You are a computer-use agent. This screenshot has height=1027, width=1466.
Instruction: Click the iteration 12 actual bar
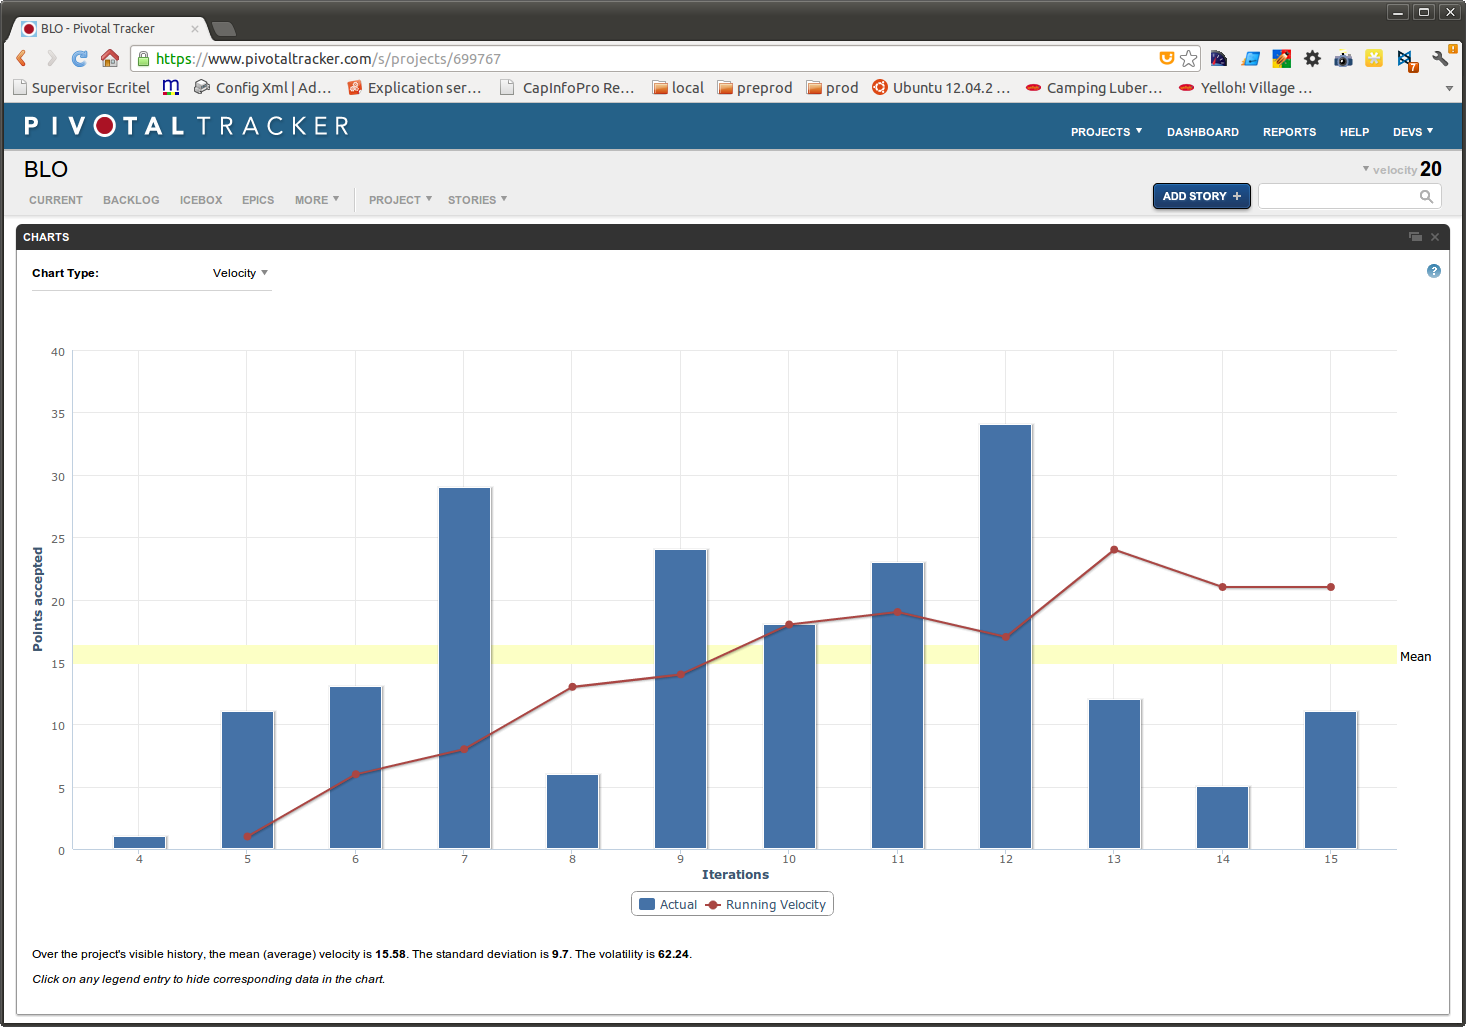pos(1006,637)
